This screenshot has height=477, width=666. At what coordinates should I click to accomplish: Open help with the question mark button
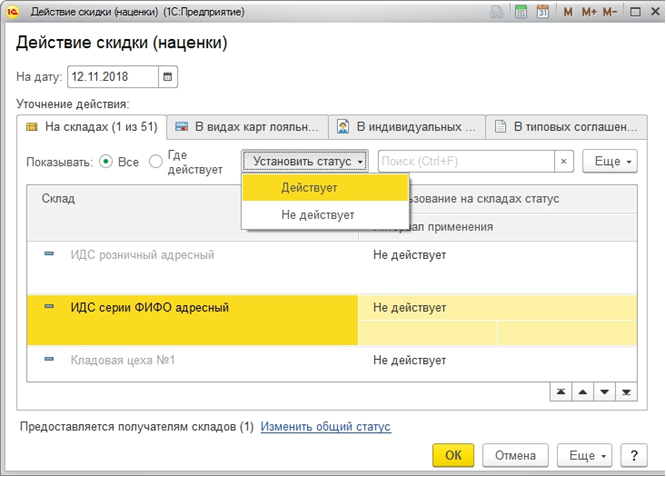click(x=634, y=455)
